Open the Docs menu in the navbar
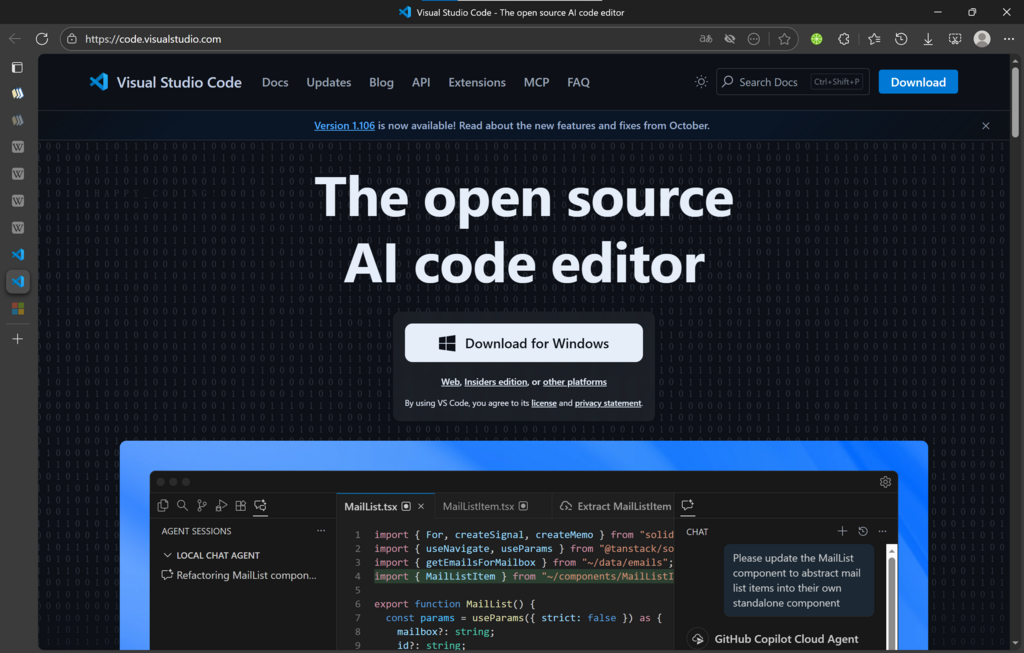This screenshot has height=653, width=1024. point(275,82)
